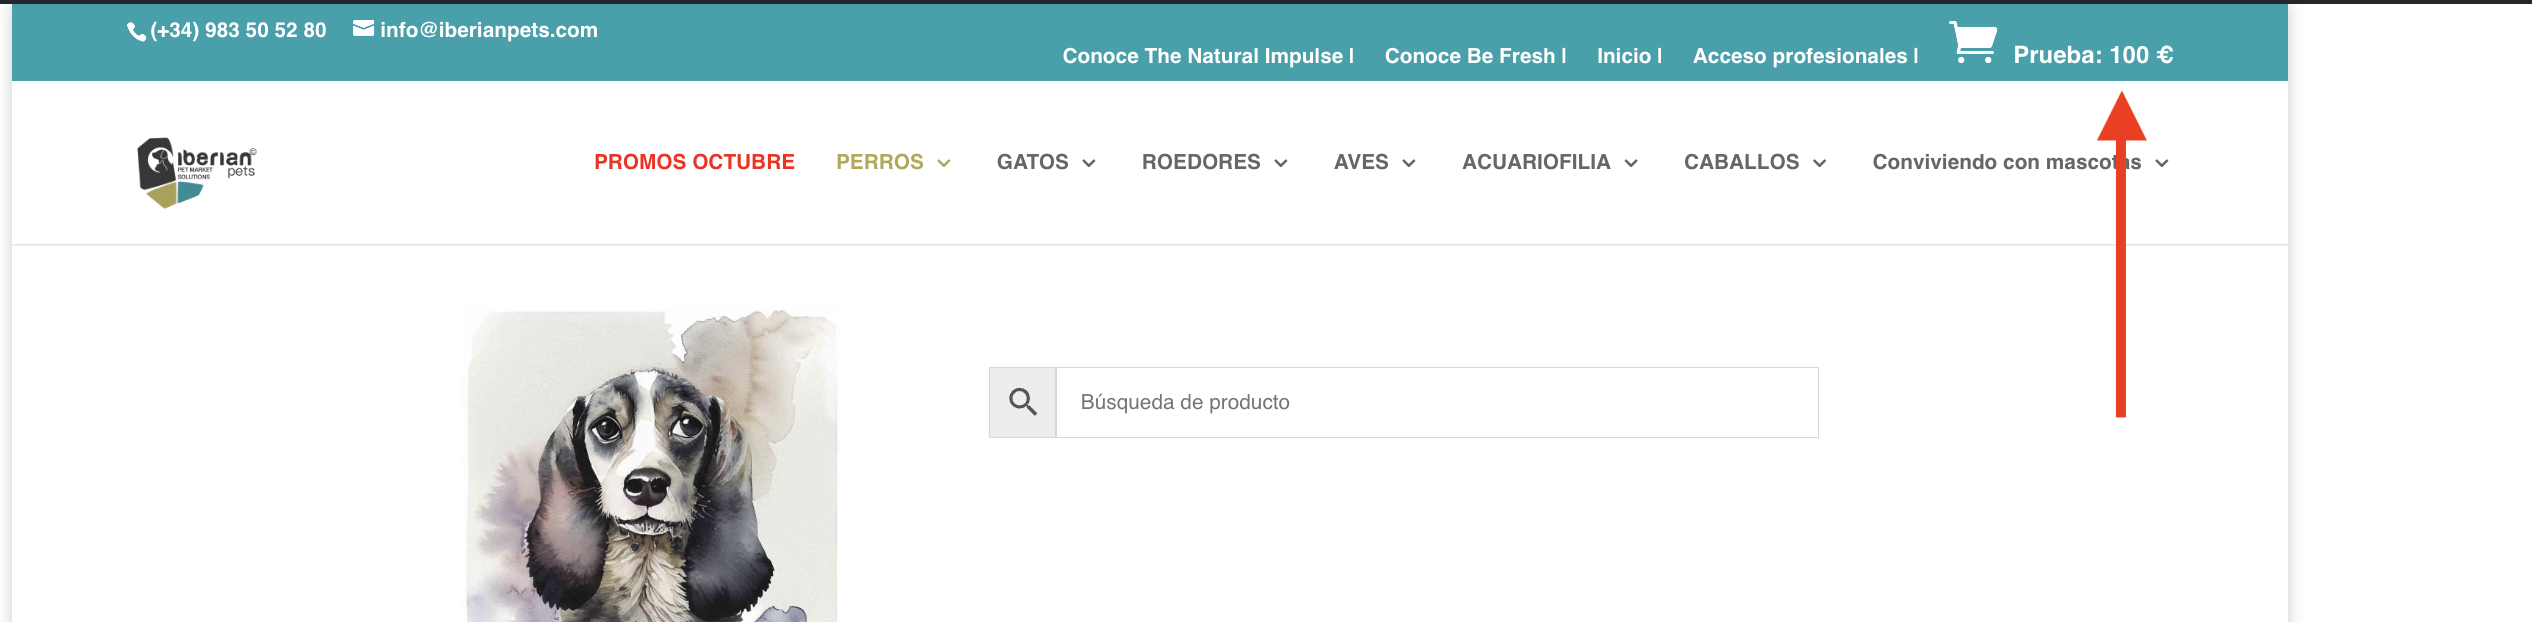2532x622 pixels.
Task: Expand the AVES menu chevron
Action: pyautogui.click(x=1409, y=163)
